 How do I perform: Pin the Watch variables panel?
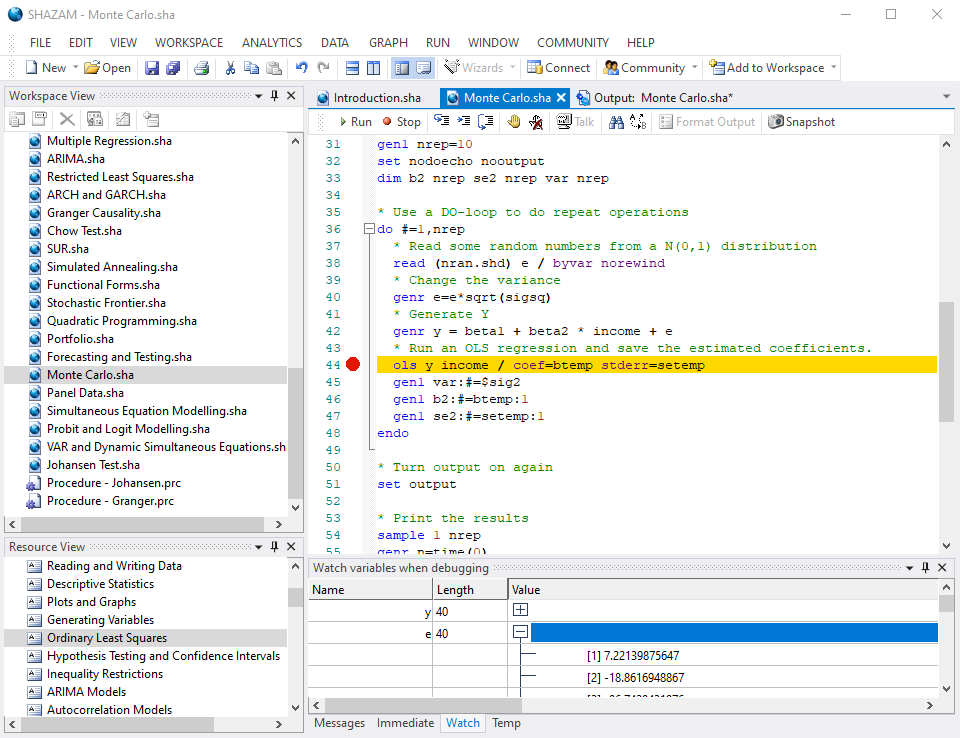925,568
